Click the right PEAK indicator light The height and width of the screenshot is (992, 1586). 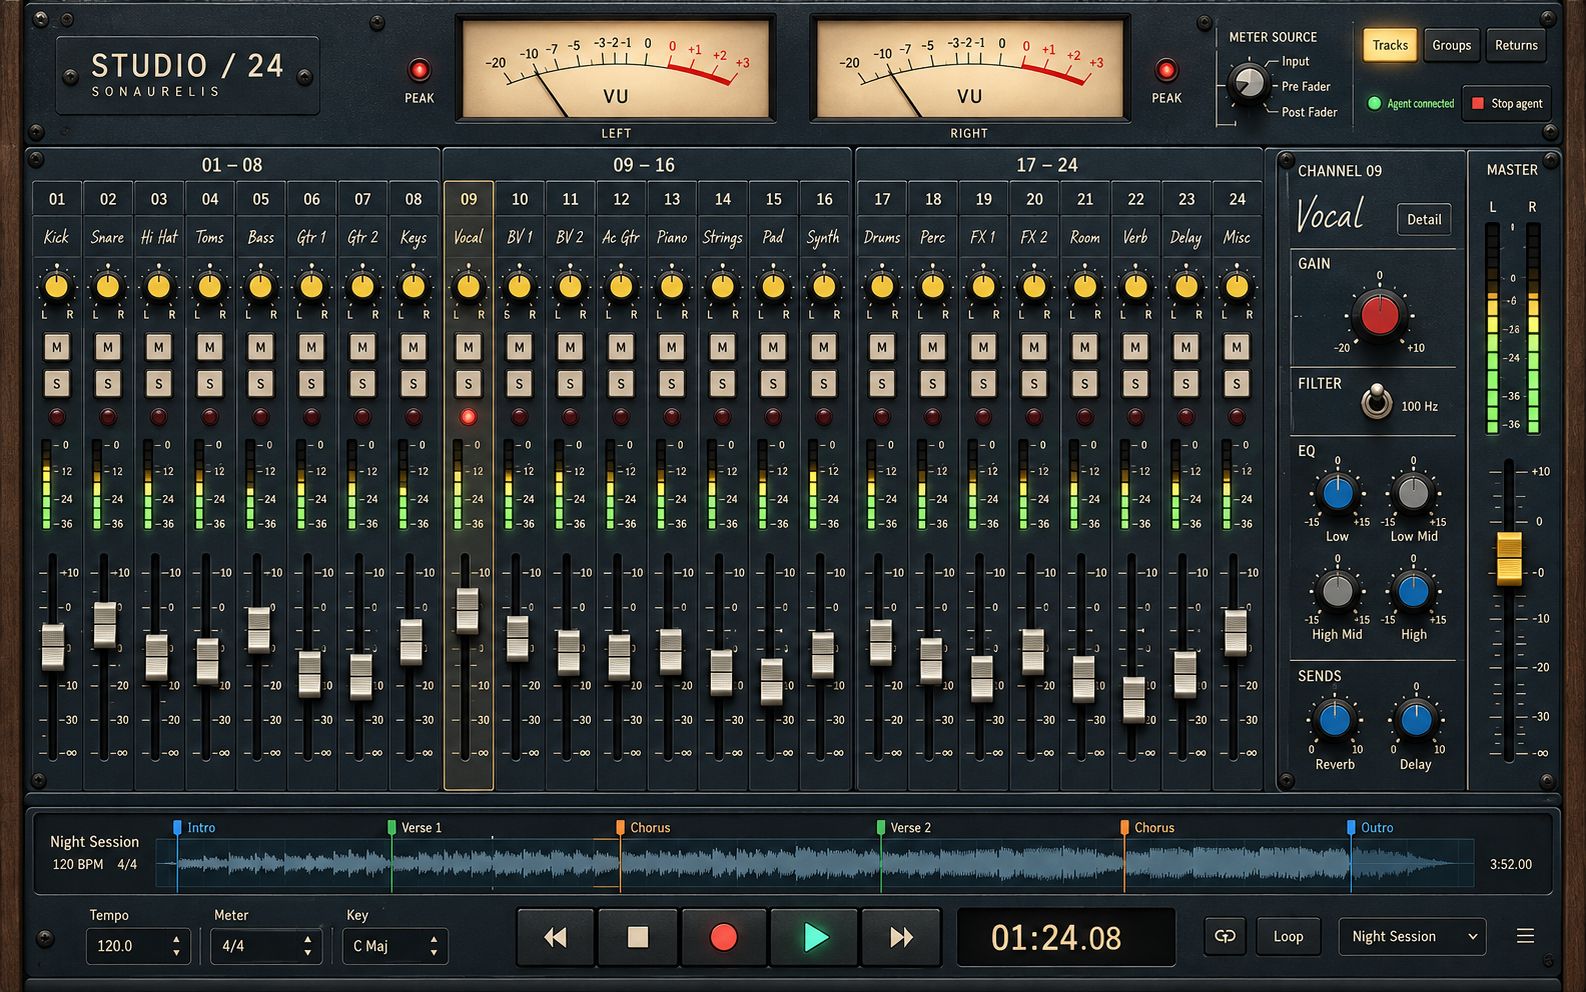[x=1166, y=70]
